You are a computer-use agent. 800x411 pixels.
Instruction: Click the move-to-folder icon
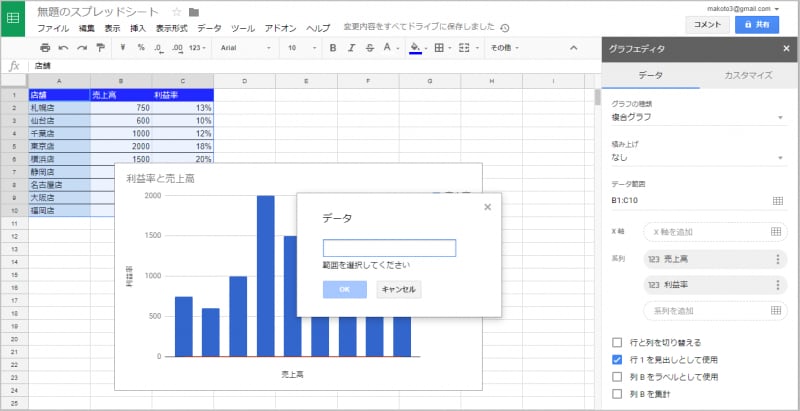(x=194, y=12)
